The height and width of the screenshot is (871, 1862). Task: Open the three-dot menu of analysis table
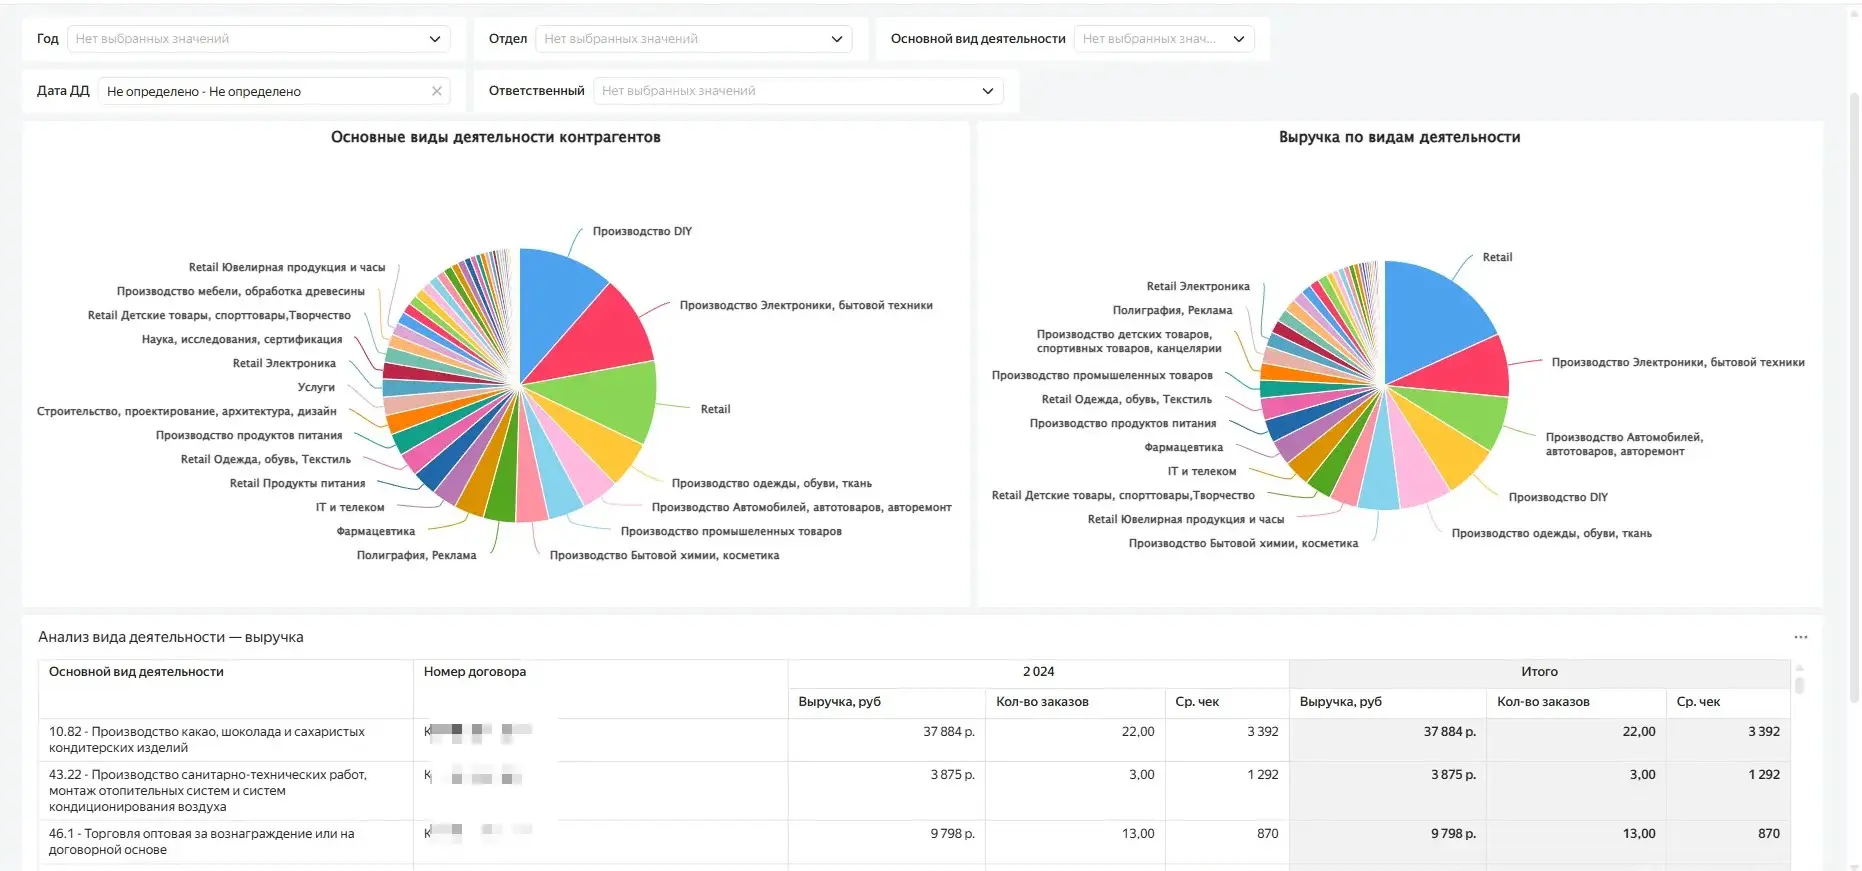1800,637
